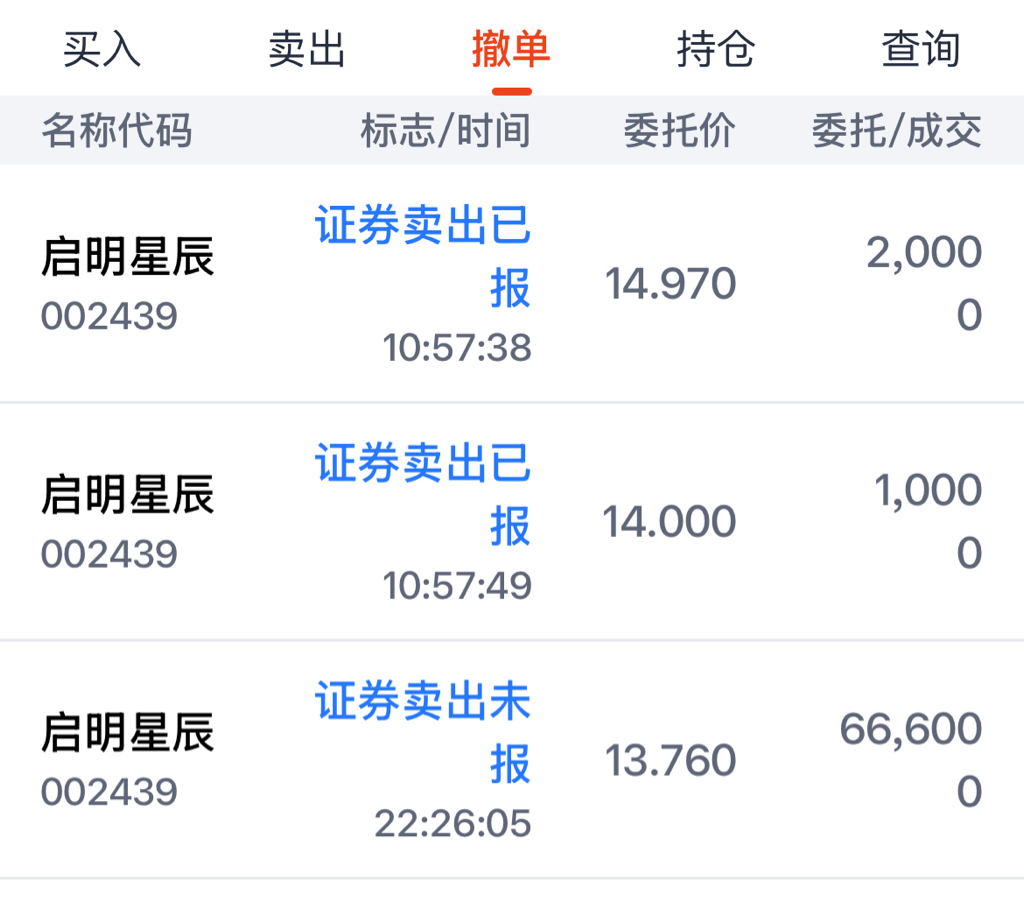Screen dimensions: 1024x910
Task: Go to the 持仓 (Positions) tab
Action: [715, 49]
